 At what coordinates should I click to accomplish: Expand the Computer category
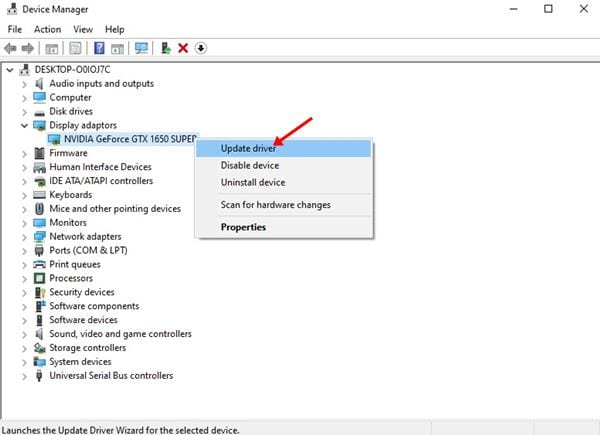pyautogui.click(x=24, y=98)
